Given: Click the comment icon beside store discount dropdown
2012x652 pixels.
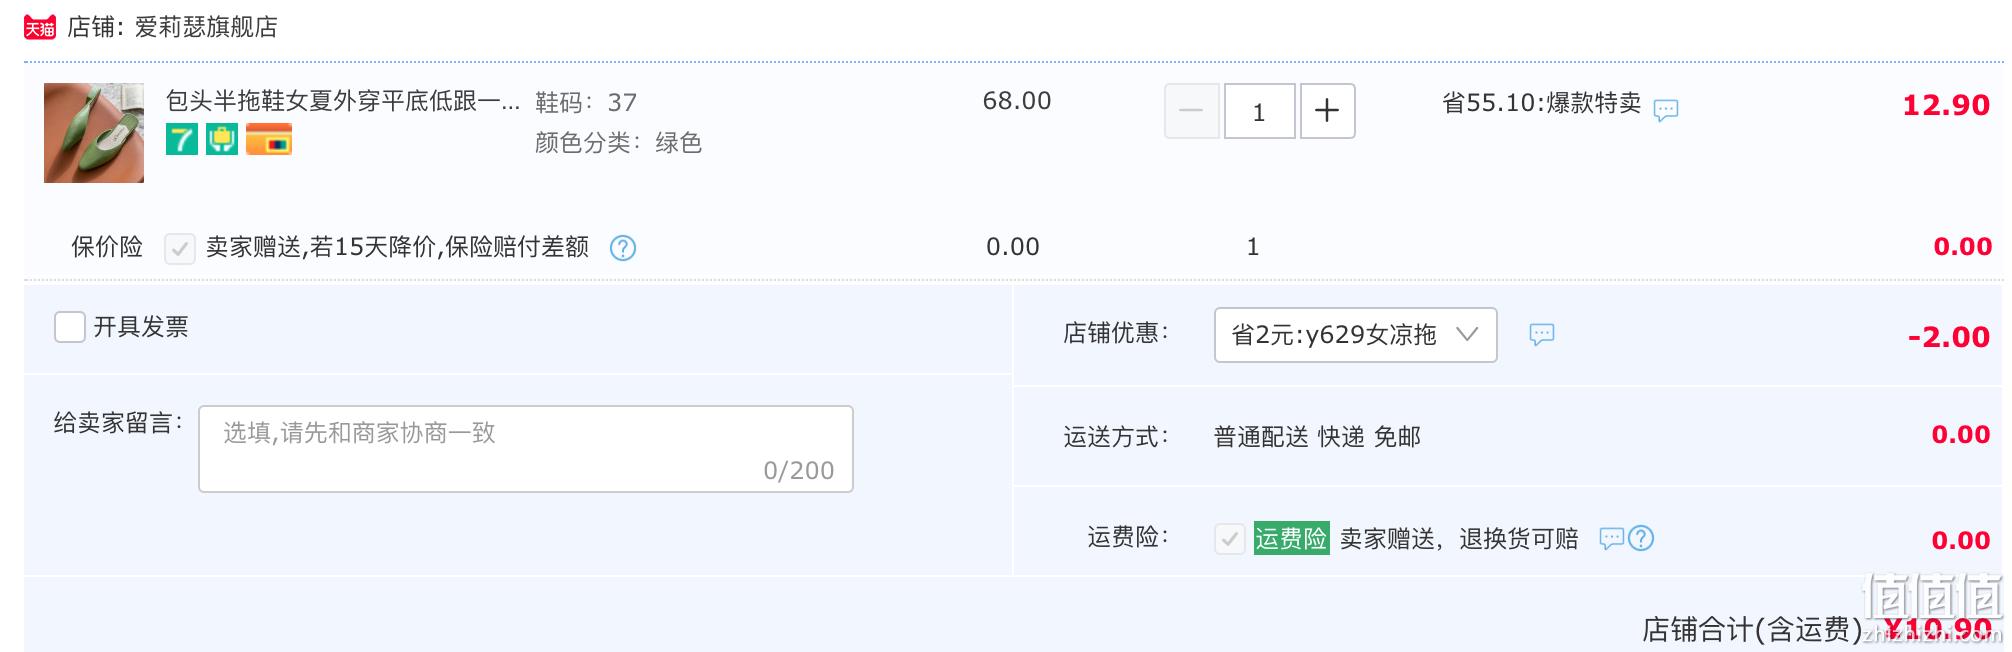Looking at the screenshot, I should click(1541, 334).
